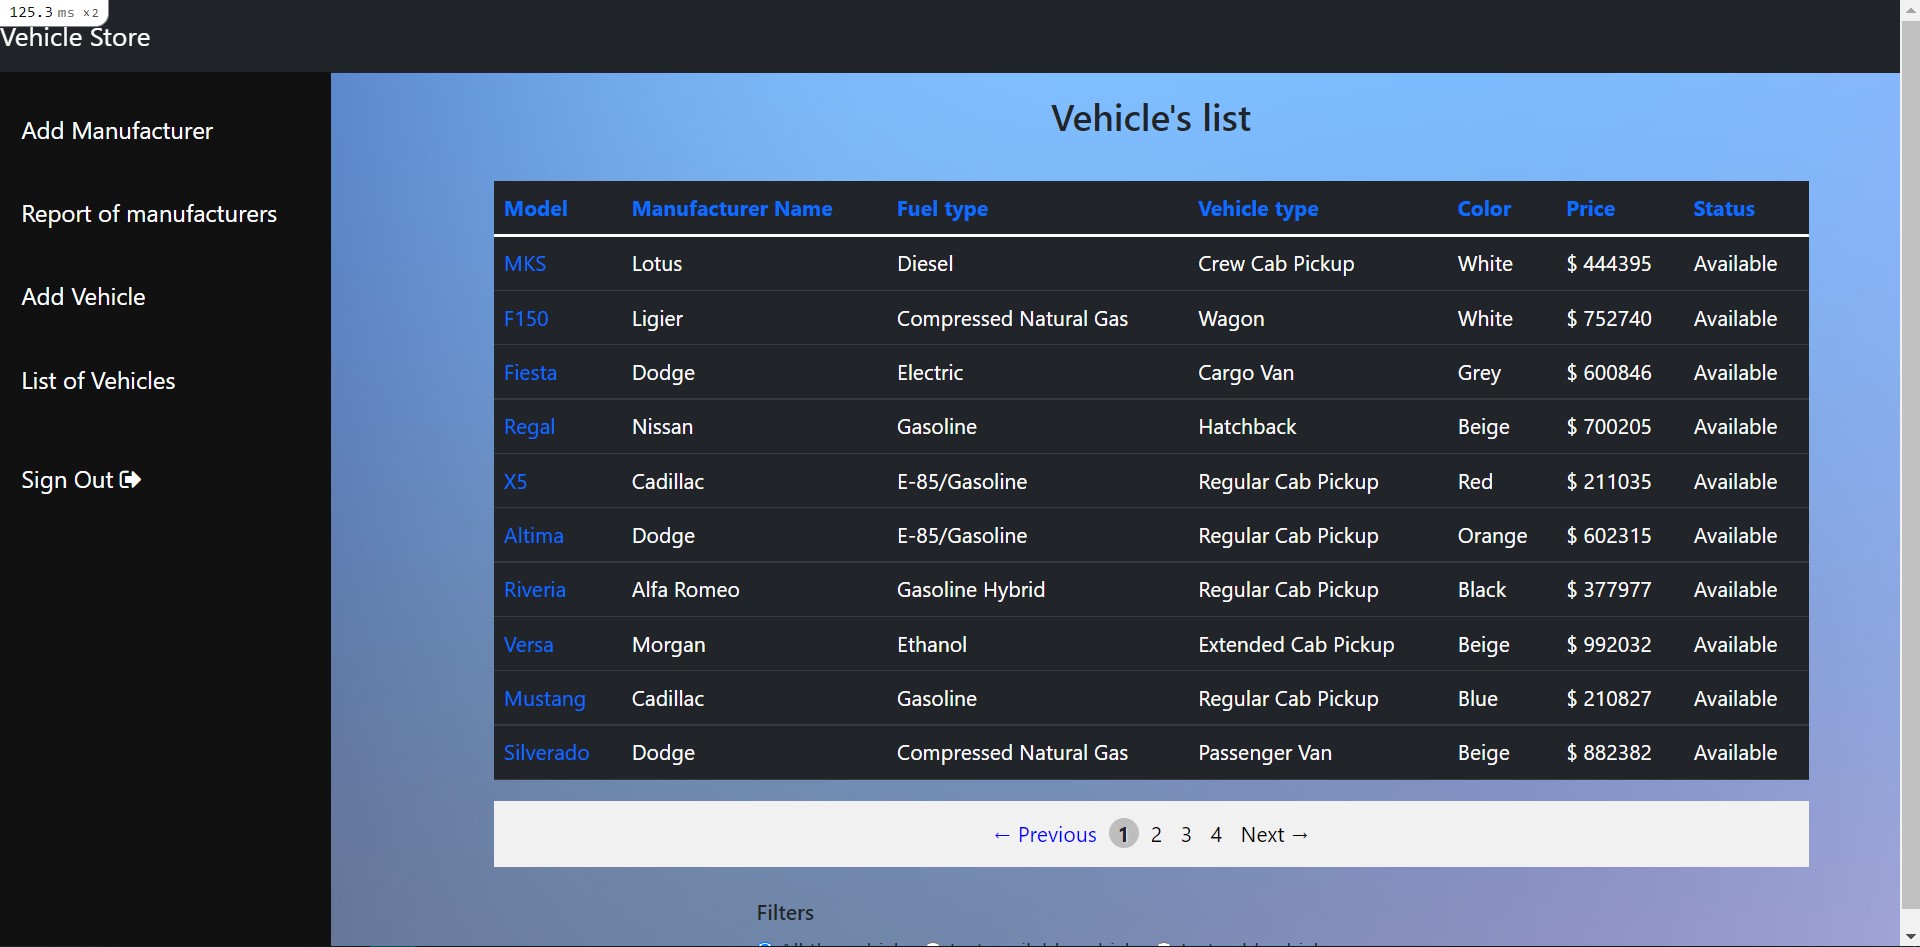Click the scrollbar down arrow

[x=1910, y=937]
